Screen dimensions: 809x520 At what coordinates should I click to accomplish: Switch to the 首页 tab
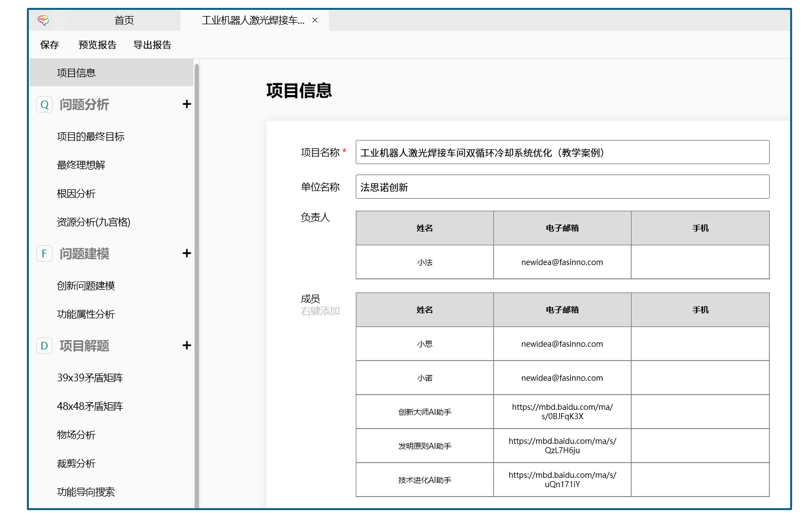click(123, 20)
